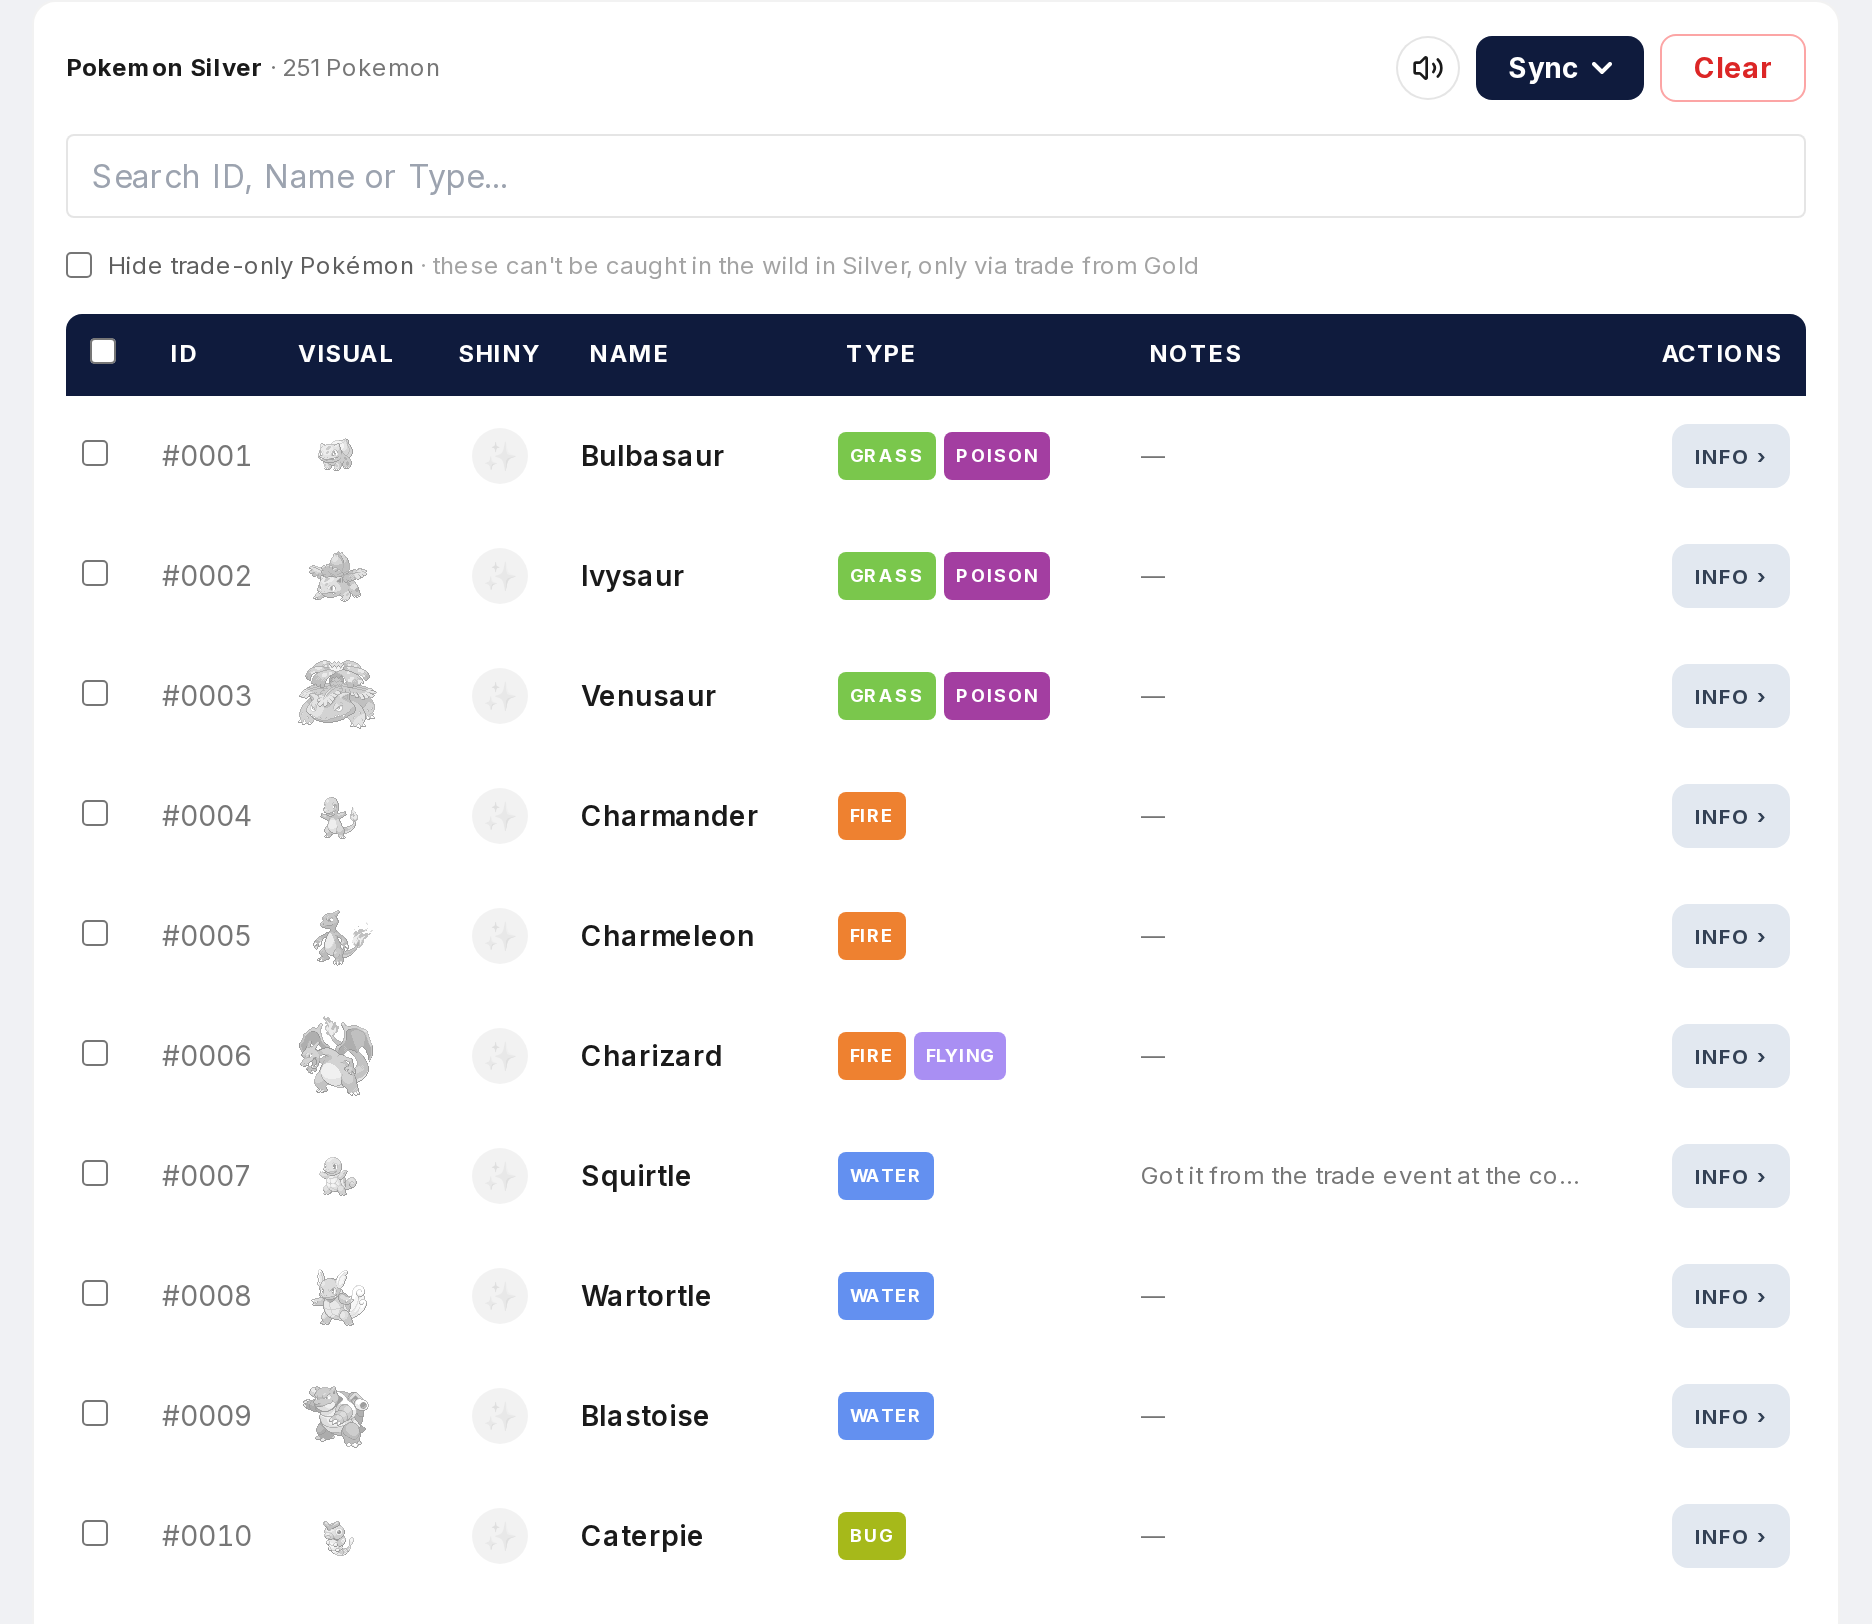Click the red Clear button
The width and height of the screenshot is (1872, 1624).
[x=1732, y=68]
